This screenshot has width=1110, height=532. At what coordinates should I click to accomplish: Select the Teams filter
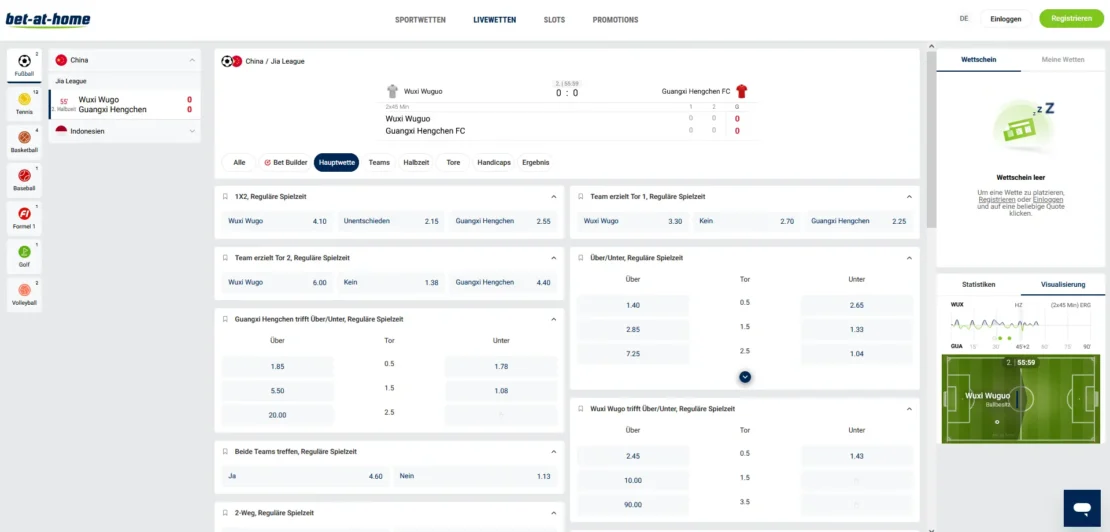click(379, 163)
